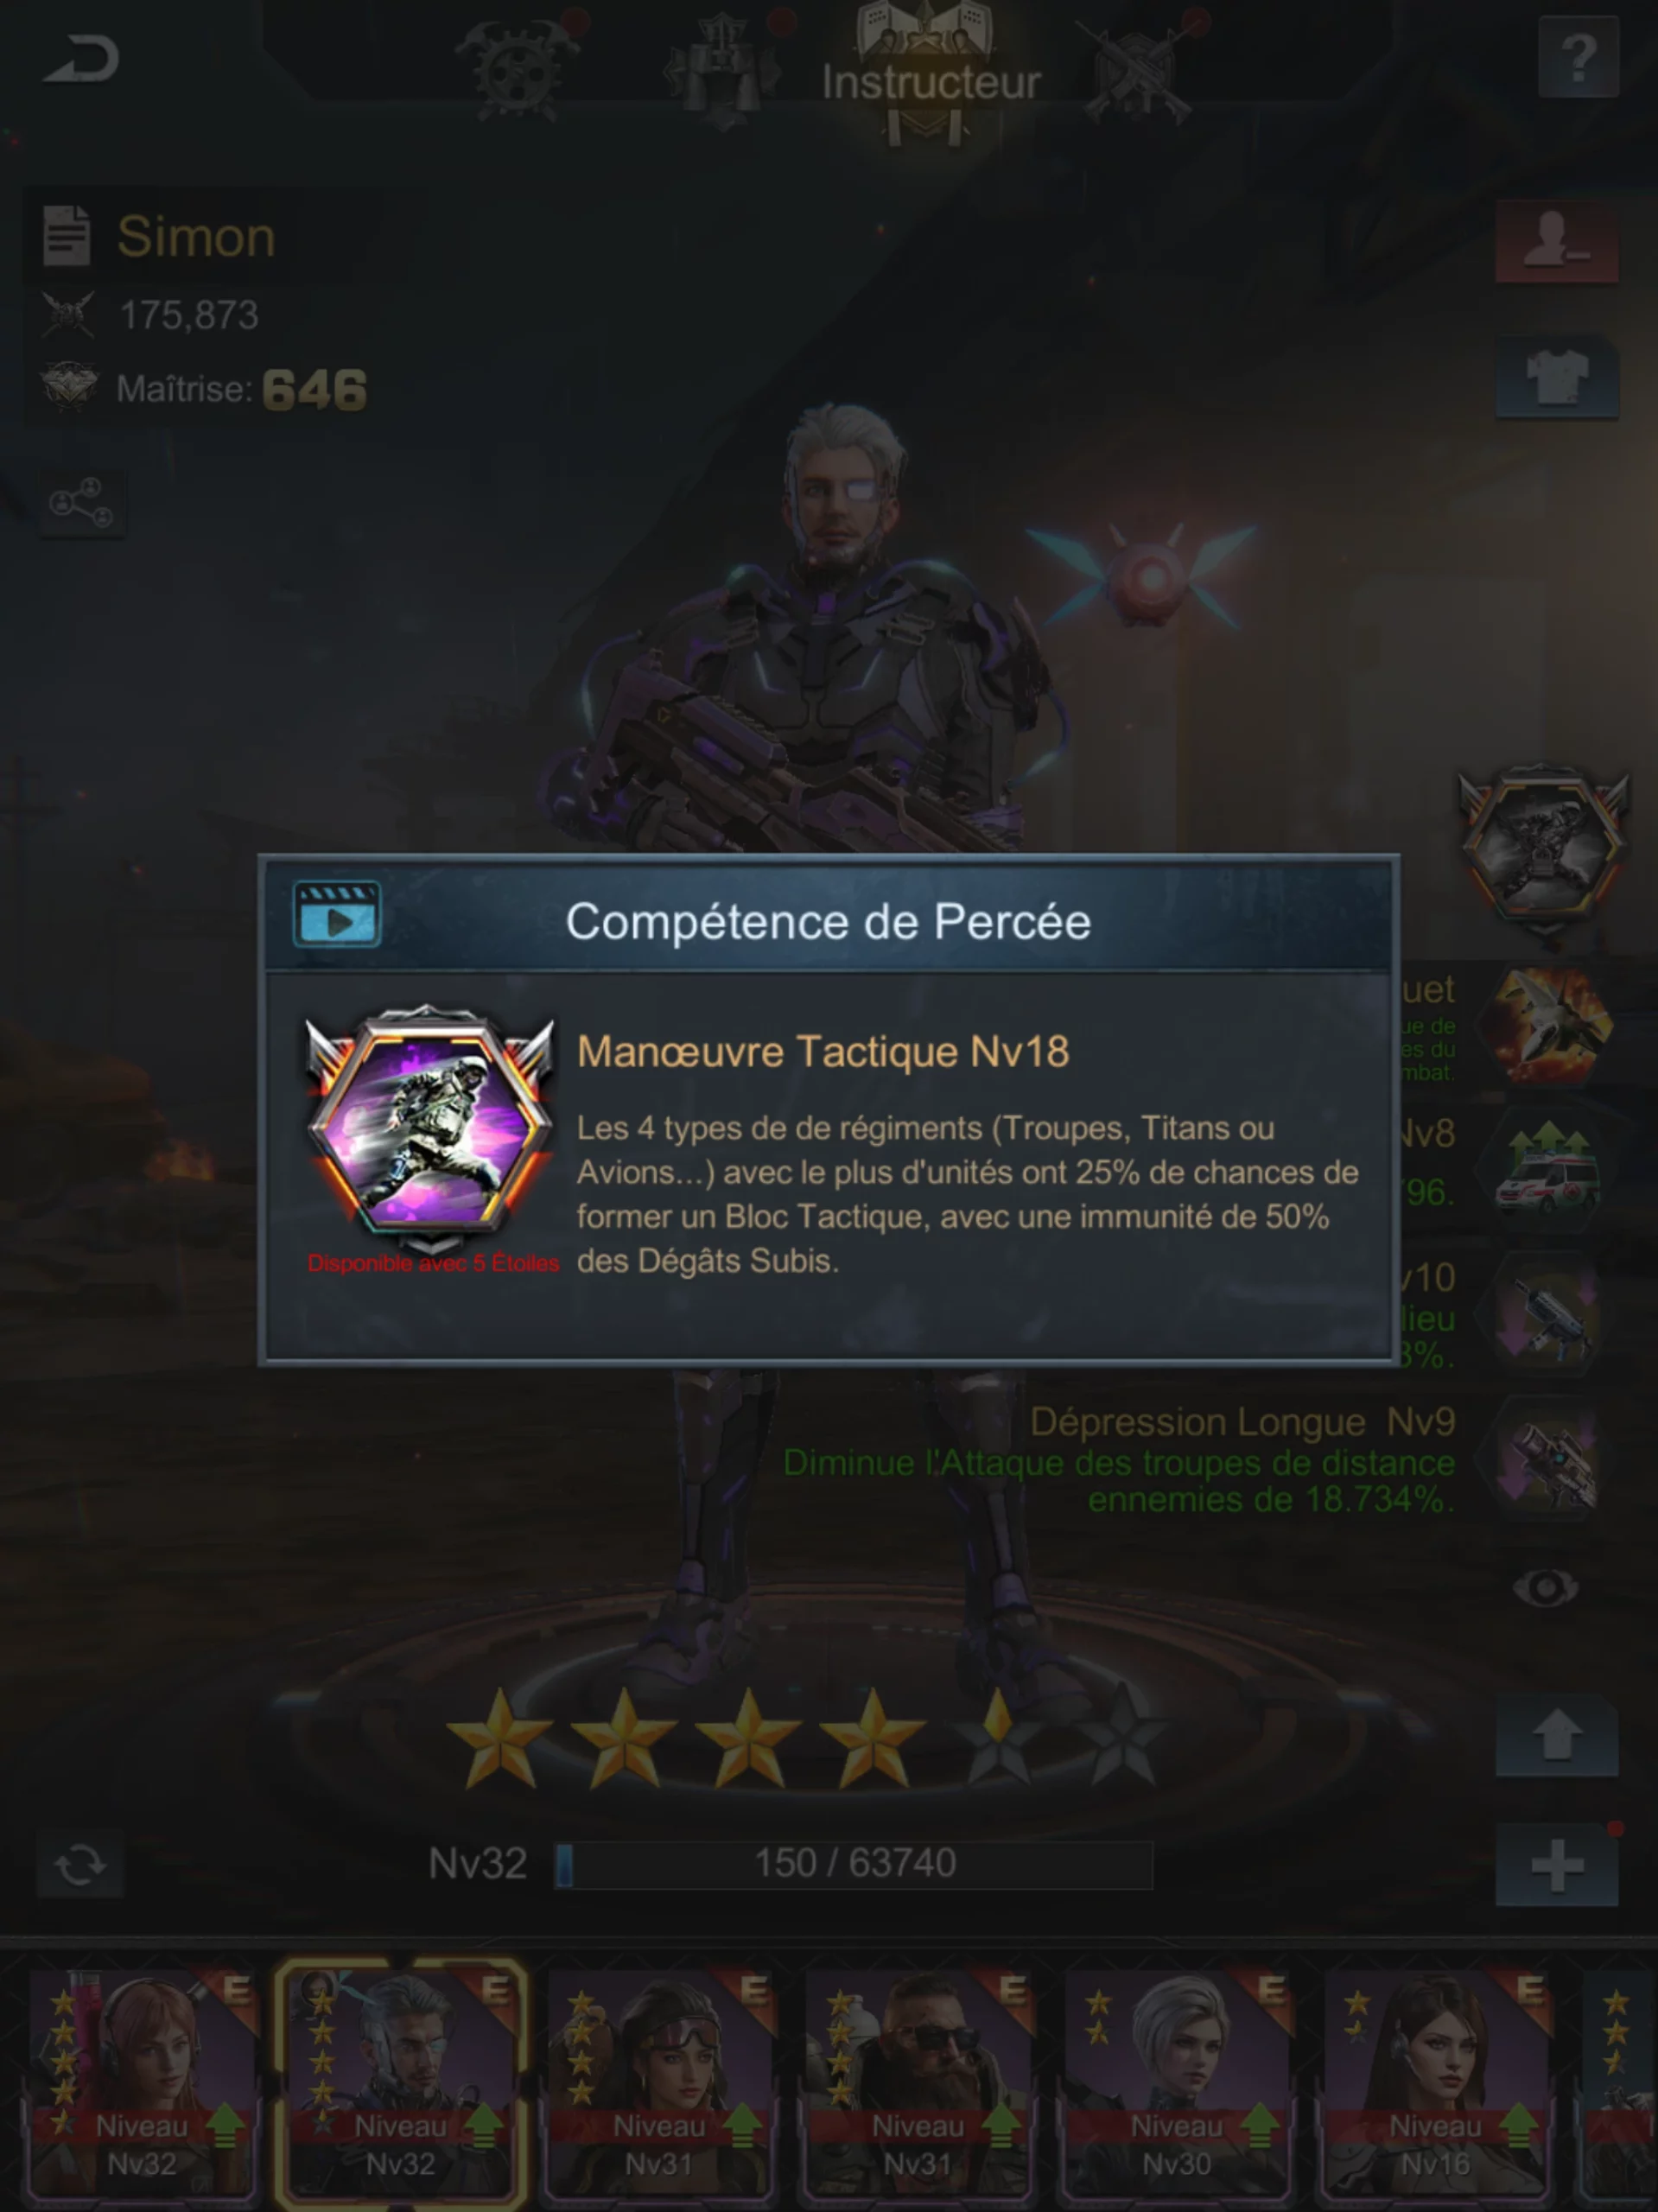Screen dimensions: 1658x2212
Task: Tap the experience progress bar 150 / 63740
Action: click(x=854, y=1864)
